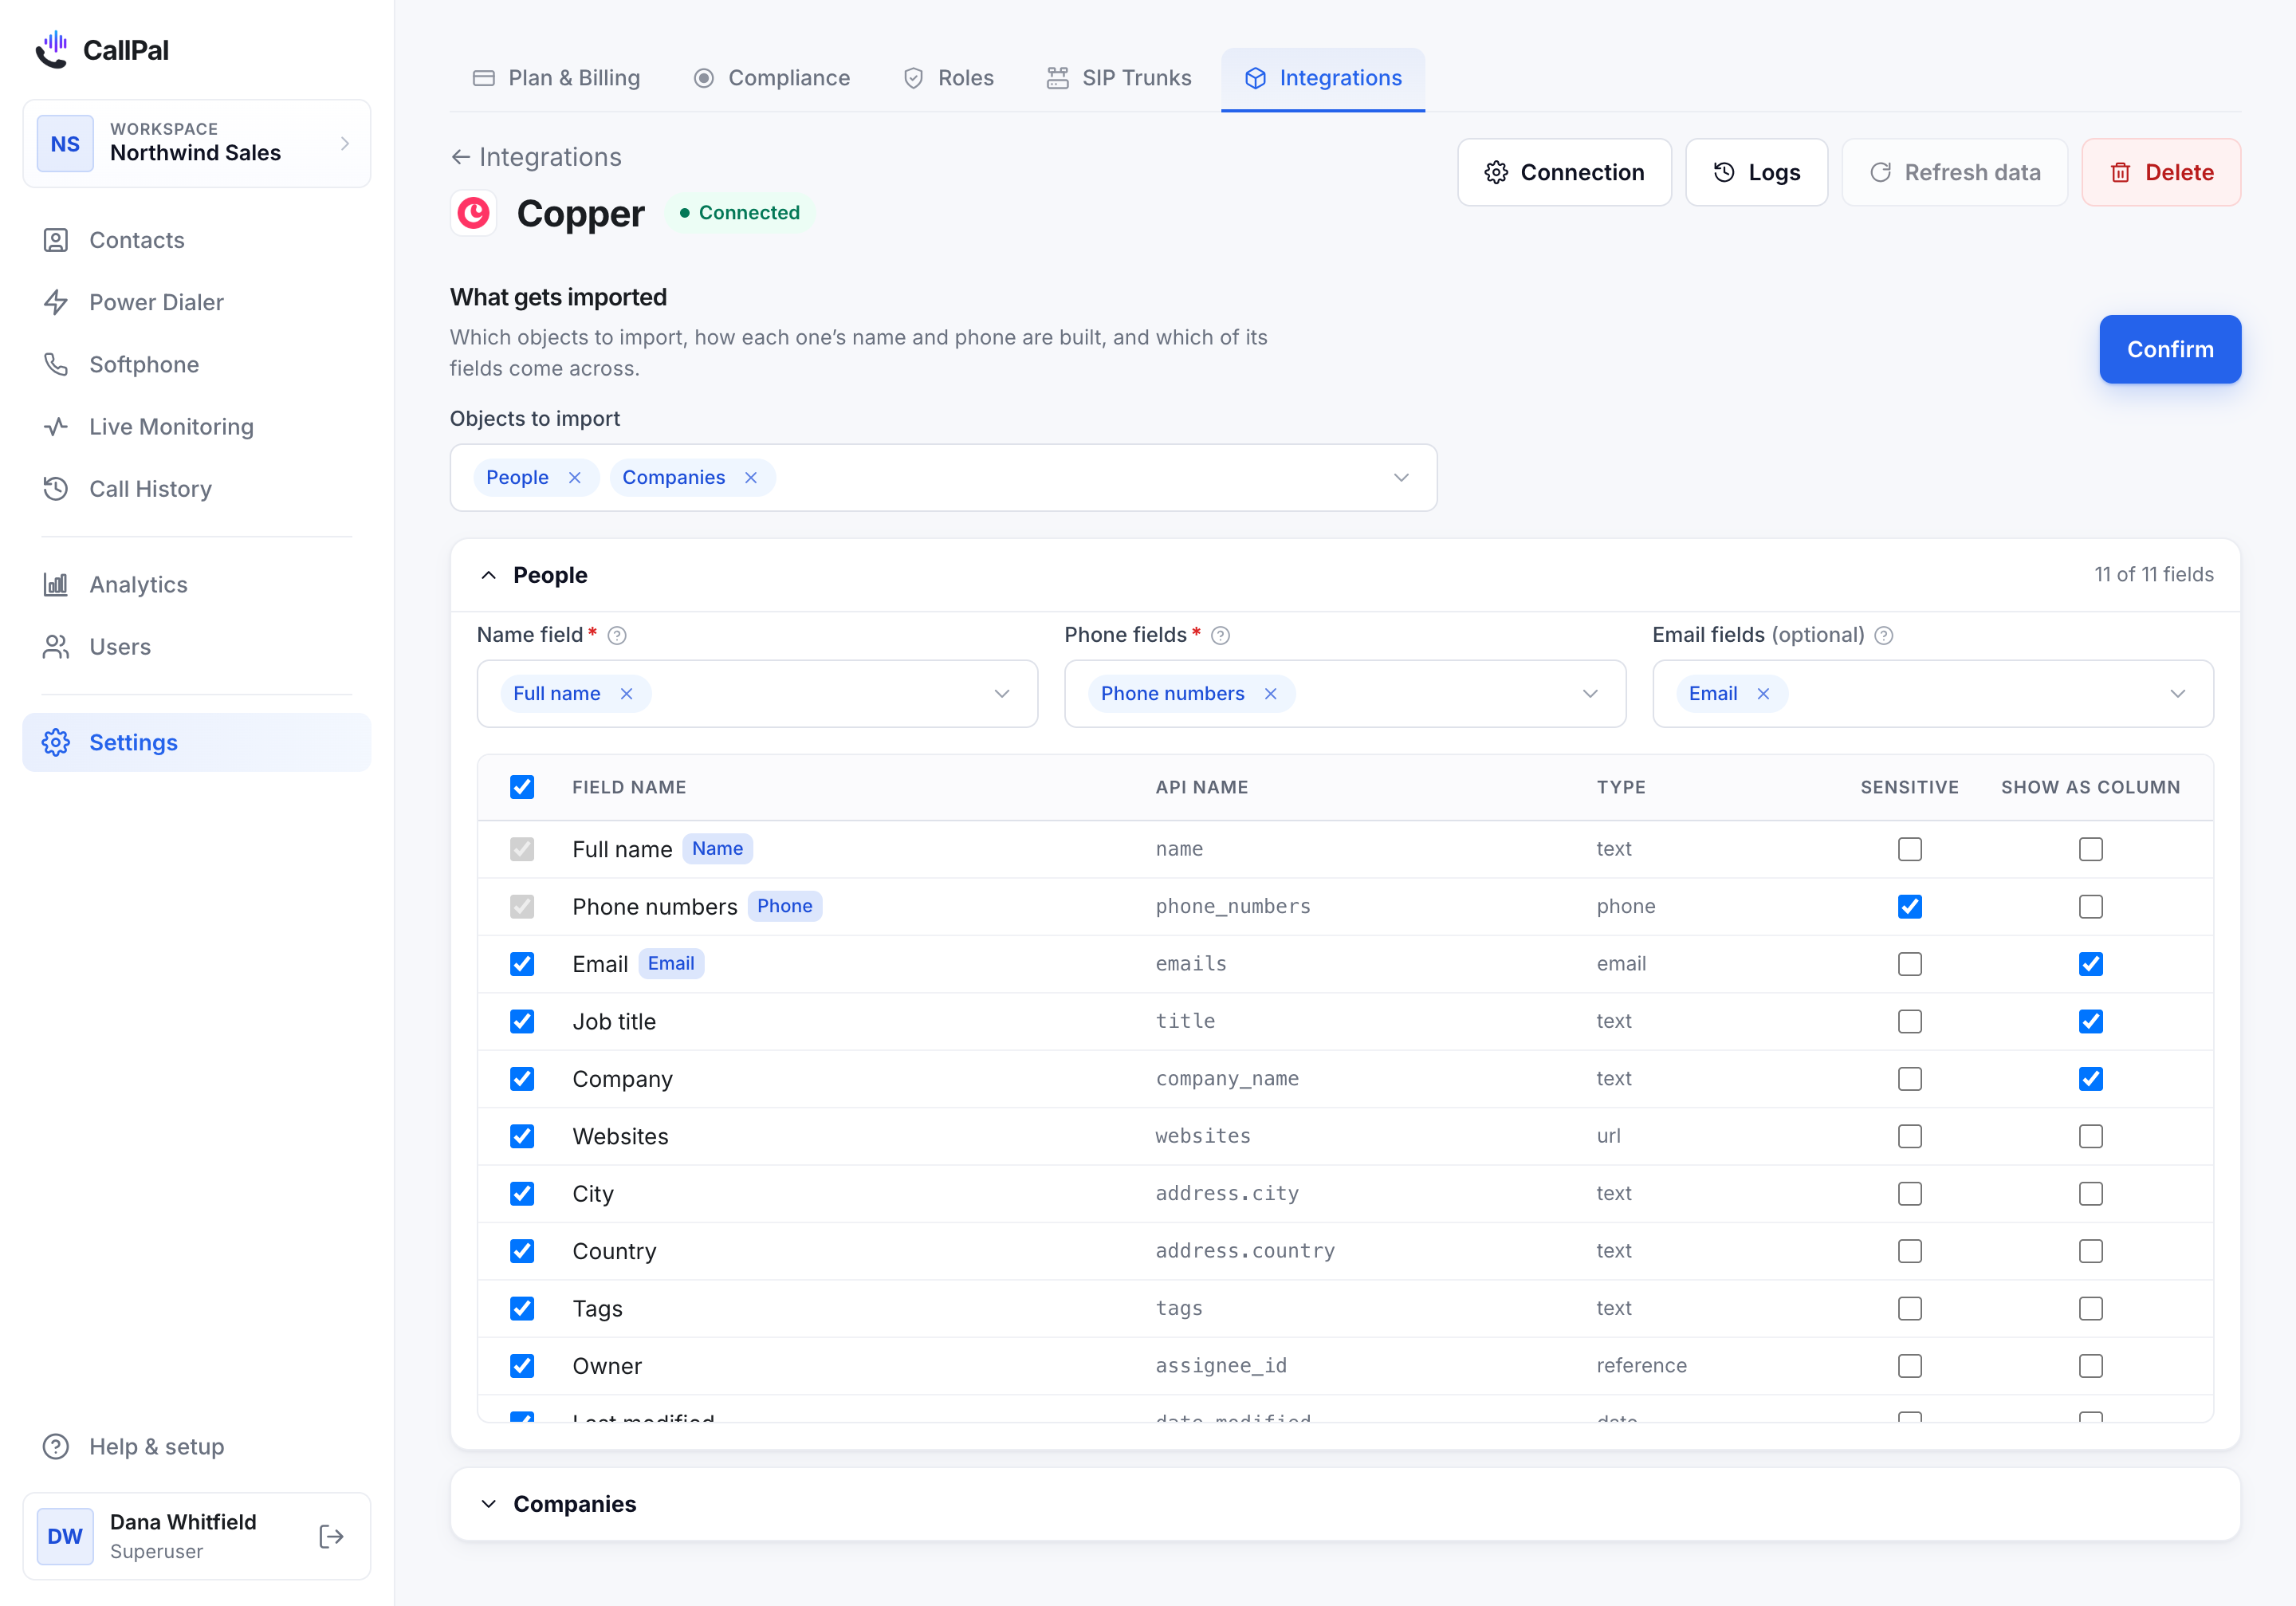This screenshot has height=1606, width=2296.
Task: Open the Logs button
Action: click(x=1756, y=172)
